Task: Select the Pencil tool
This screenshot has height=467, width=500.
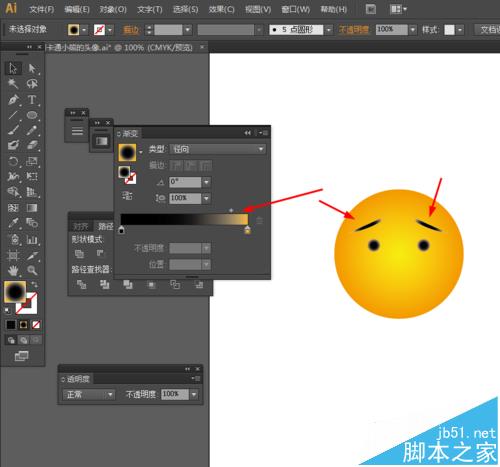Action: click(x=32, y=130)
